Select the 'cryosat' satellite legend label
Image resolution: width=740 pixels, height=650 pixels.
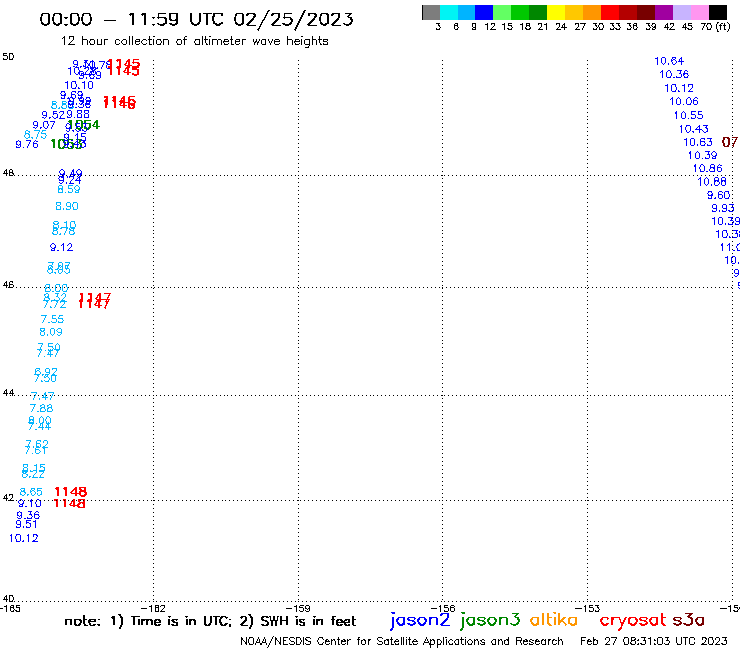pos(632,621)
